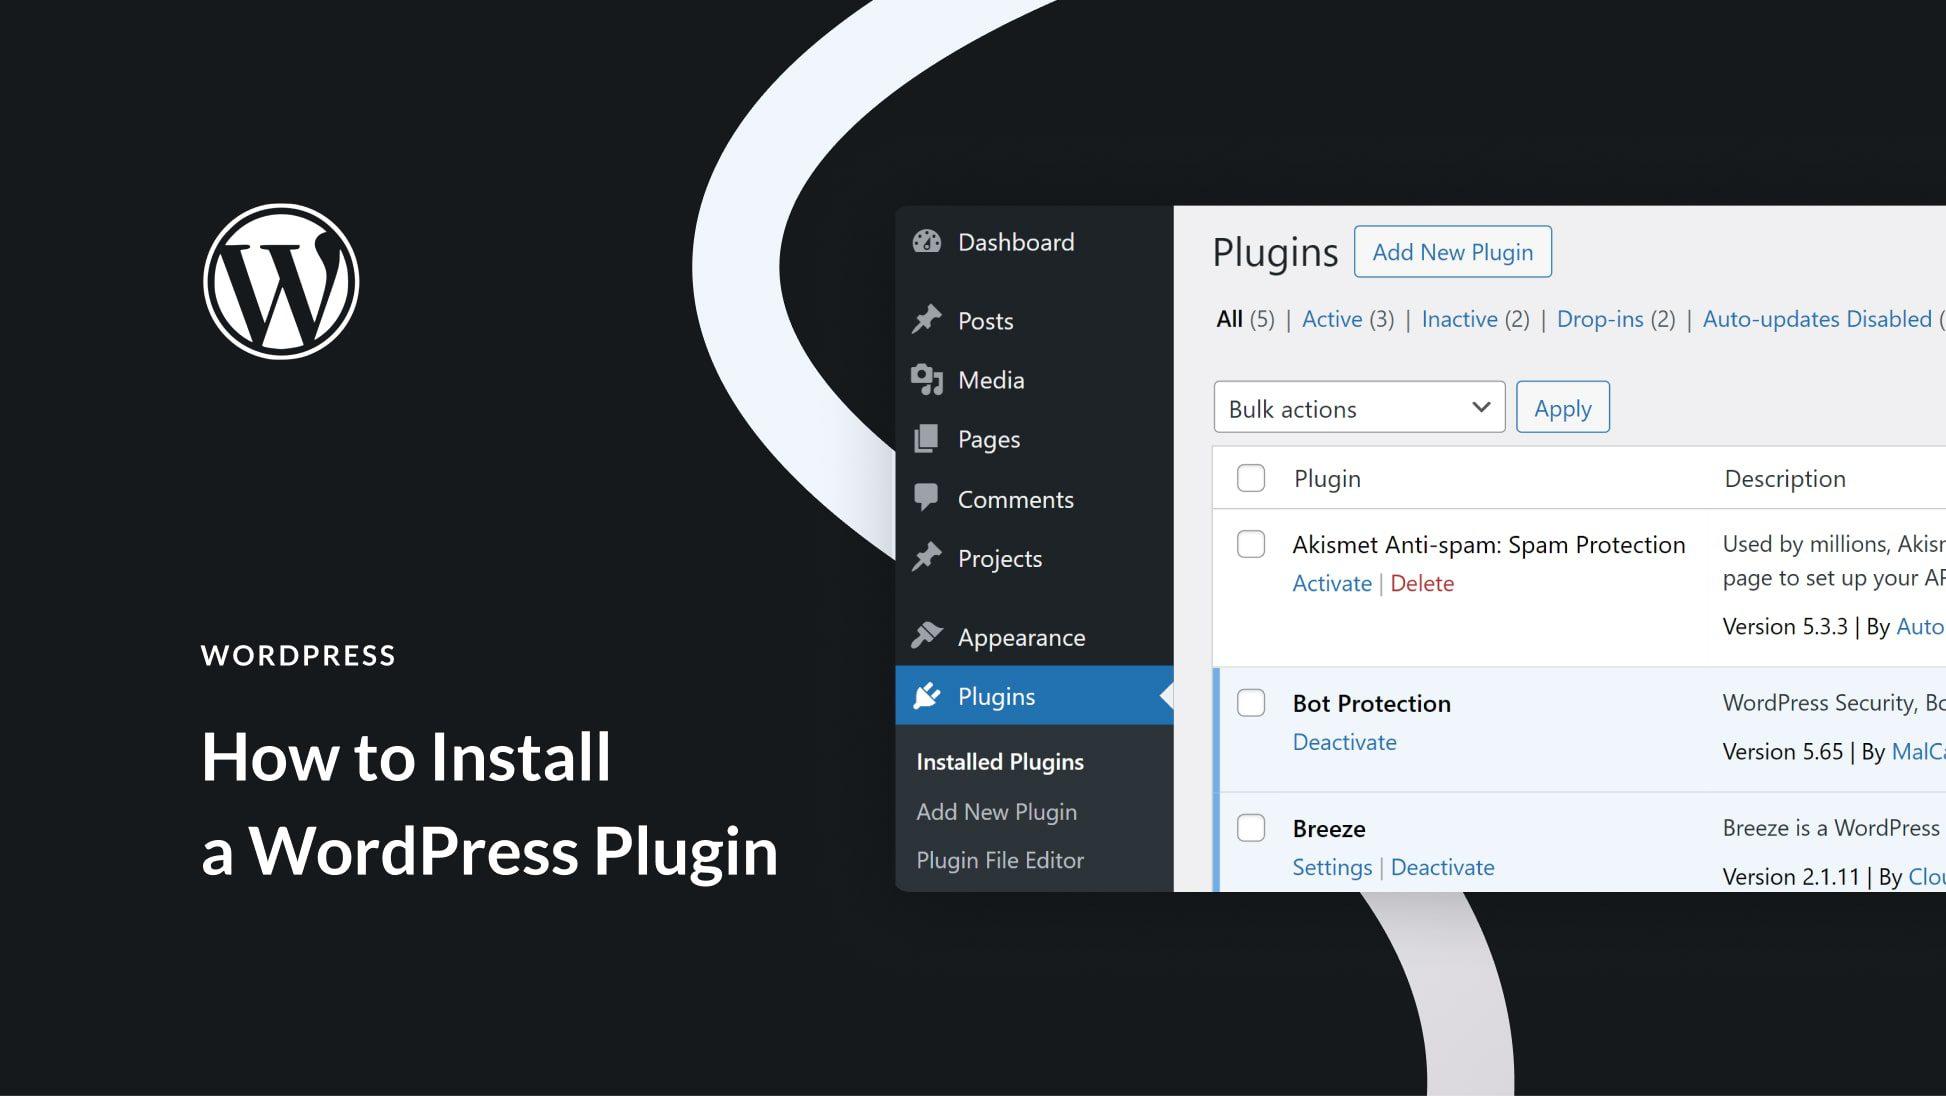
Task: Click the Appearance menu icon
Action: pos(926,634)
